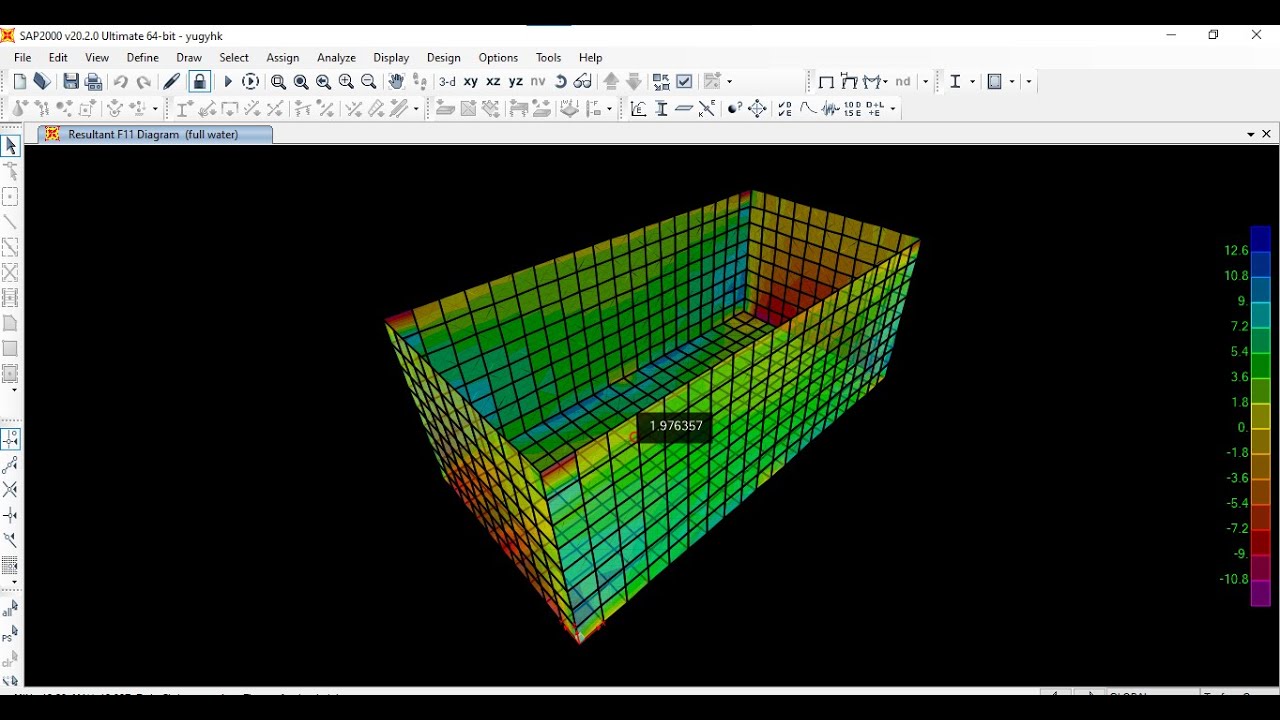Toggle the Ends and Midpoints snap

11,465
